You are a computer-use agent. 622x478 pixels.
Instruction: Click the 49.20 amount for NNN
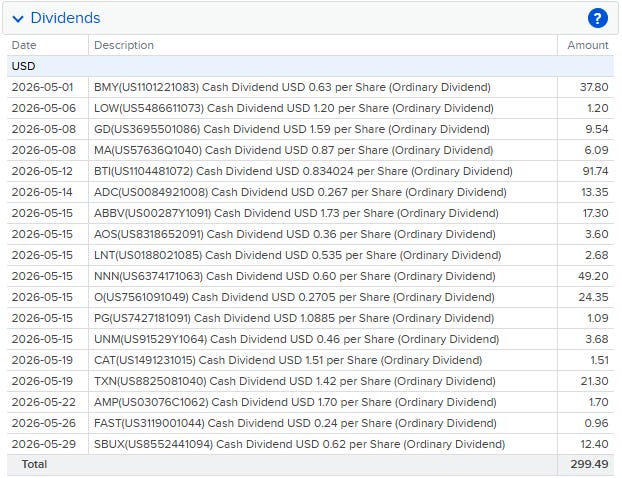pos(593,276)
